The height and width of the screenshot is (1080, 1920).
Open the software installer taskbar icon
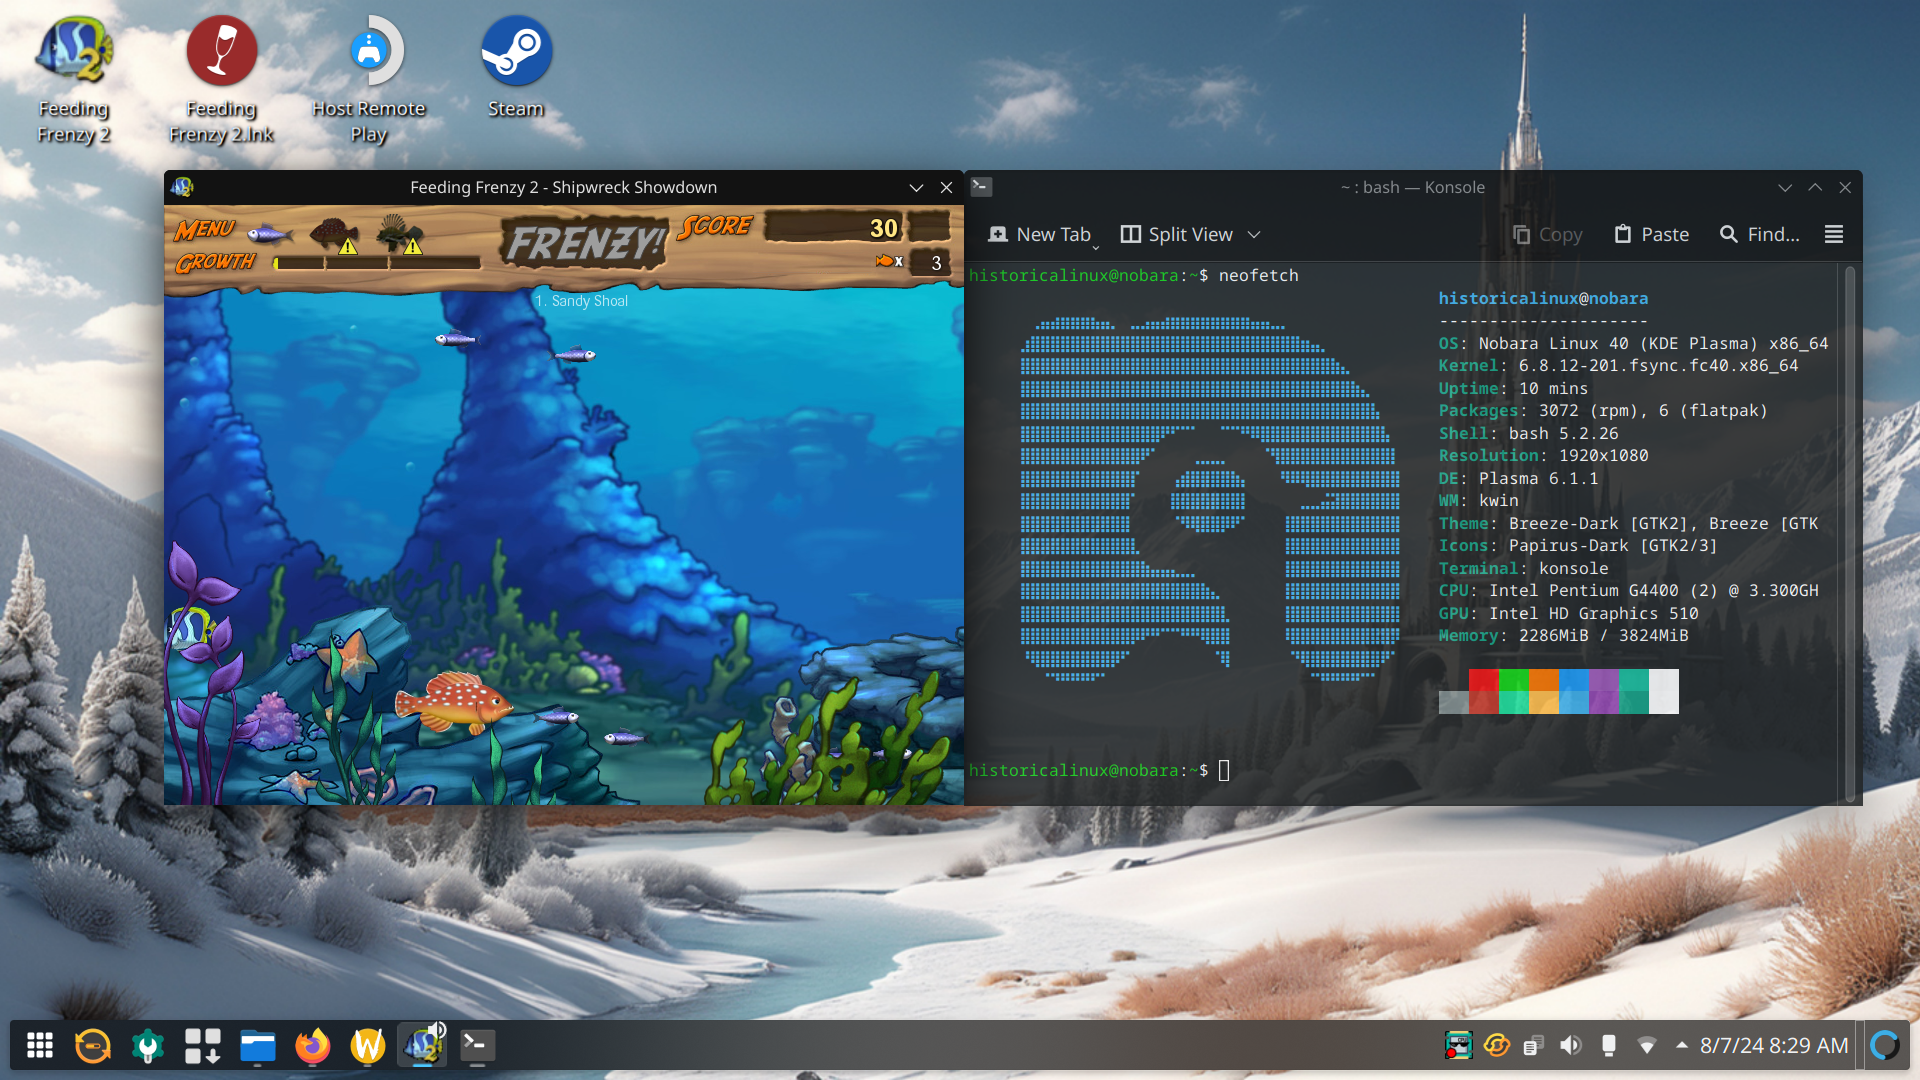pos(203,1045)
